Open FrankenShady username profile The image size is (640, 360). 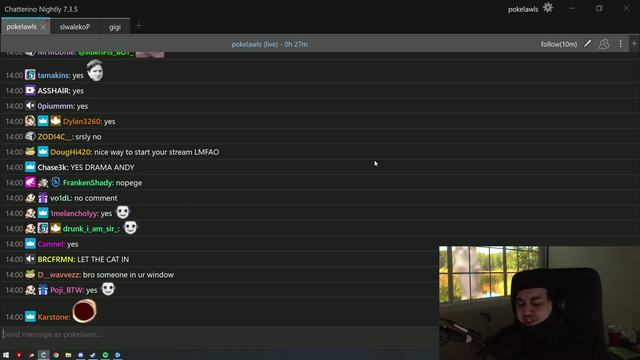click(88, 183)
